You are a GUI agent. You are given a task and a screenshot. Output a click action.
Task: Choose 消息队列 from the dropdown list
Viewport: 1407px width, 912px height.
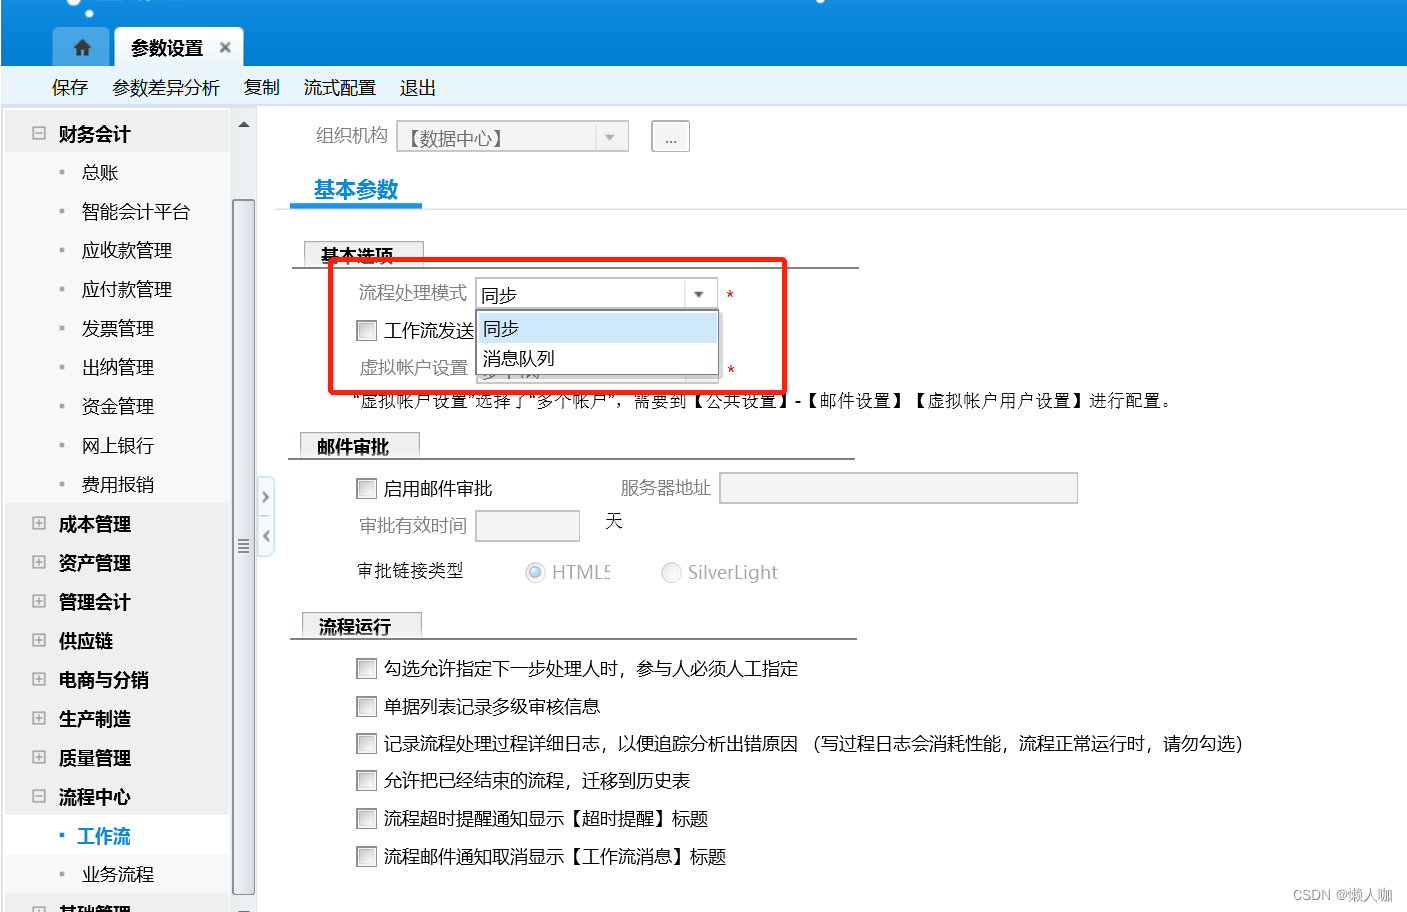point(597,358)
